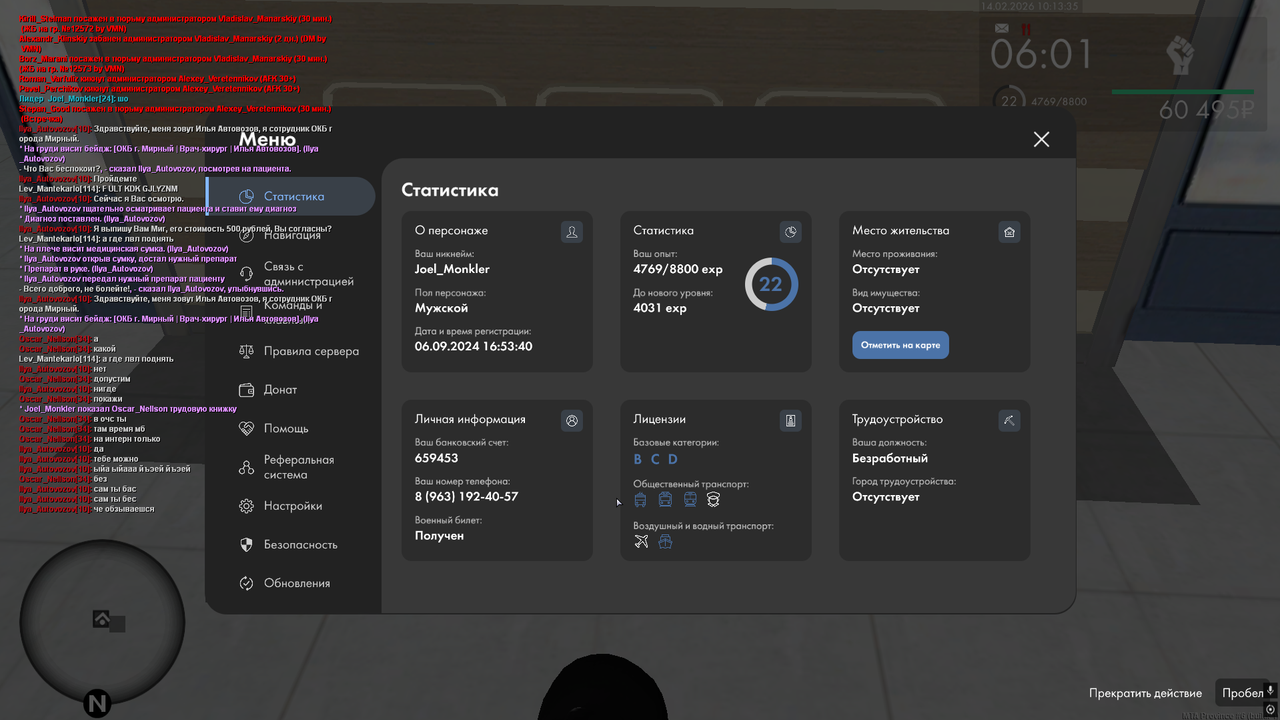Click the bank account number 659453
The height and width of the screenshot is (720, 1280).
tap(437, 458)
